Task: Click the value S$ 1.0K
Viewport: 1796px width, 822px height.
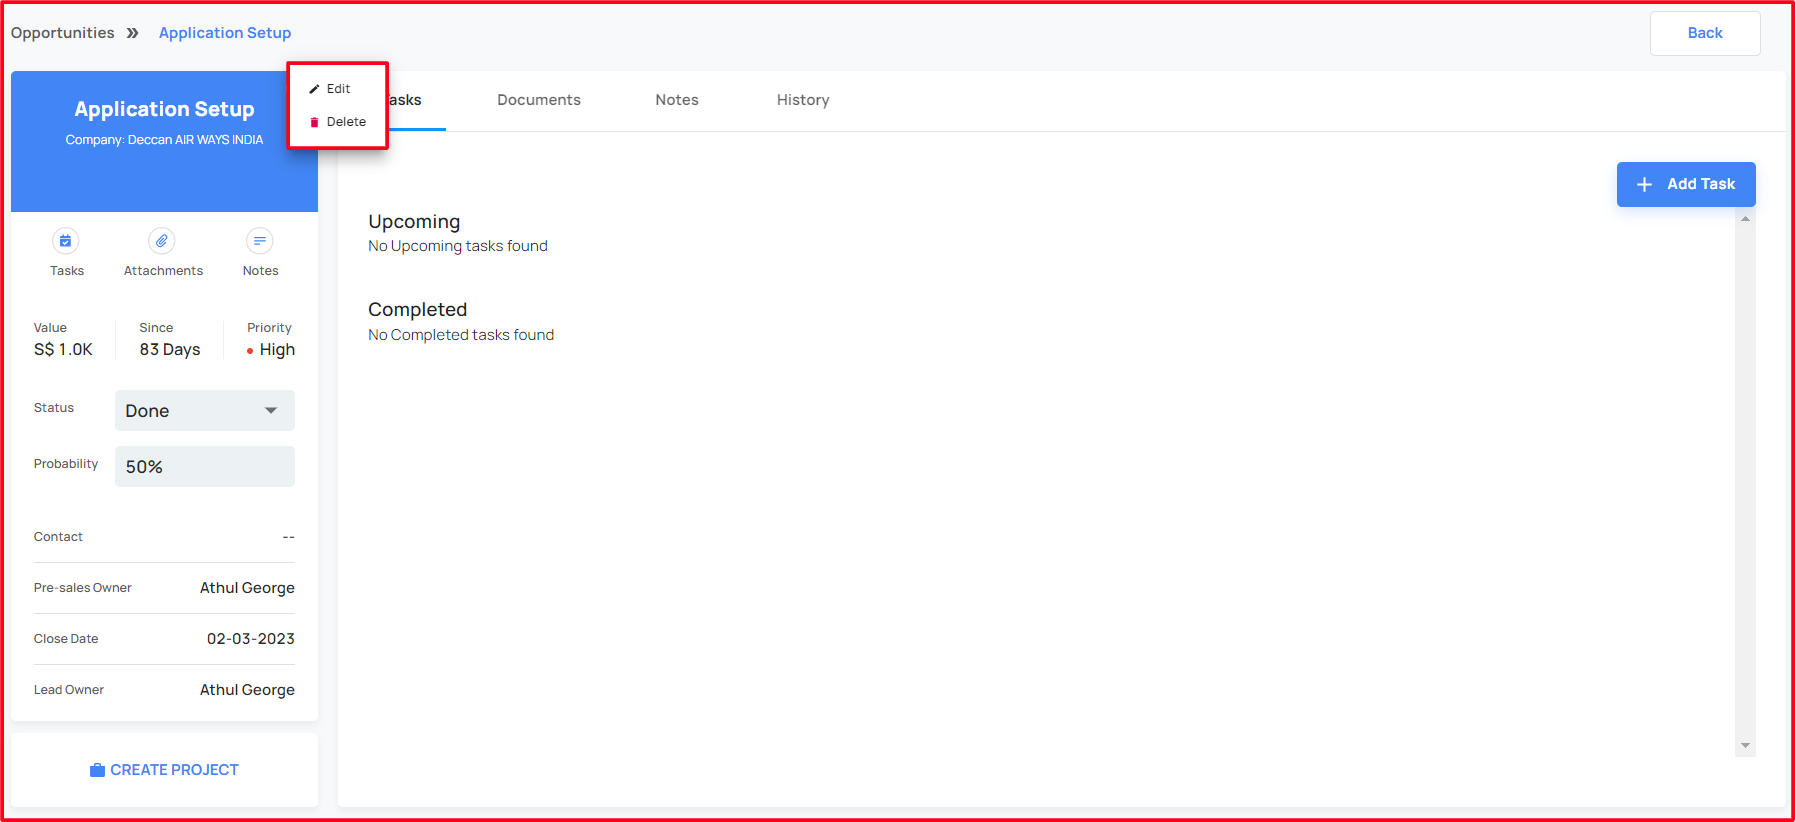Action: tap(63, 350)
